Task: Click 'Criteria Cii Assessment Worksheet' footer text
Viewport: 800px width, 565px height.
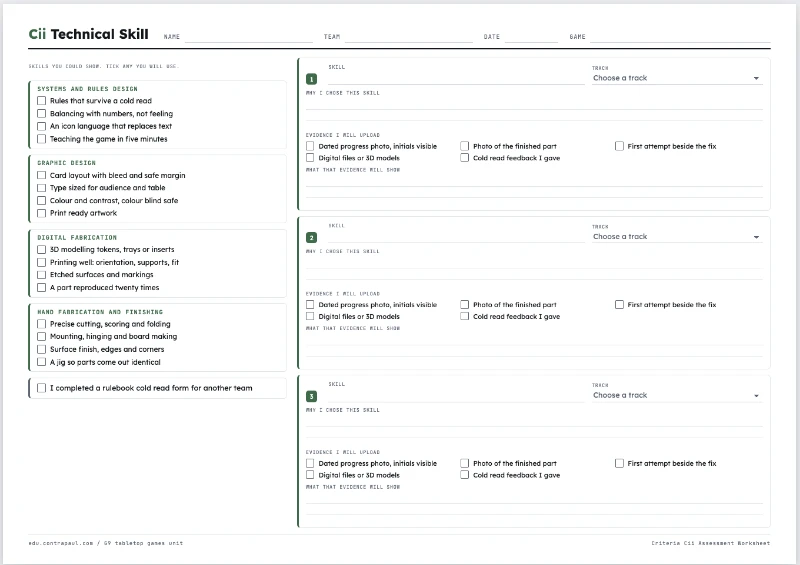Action: [x=711, y=543]
